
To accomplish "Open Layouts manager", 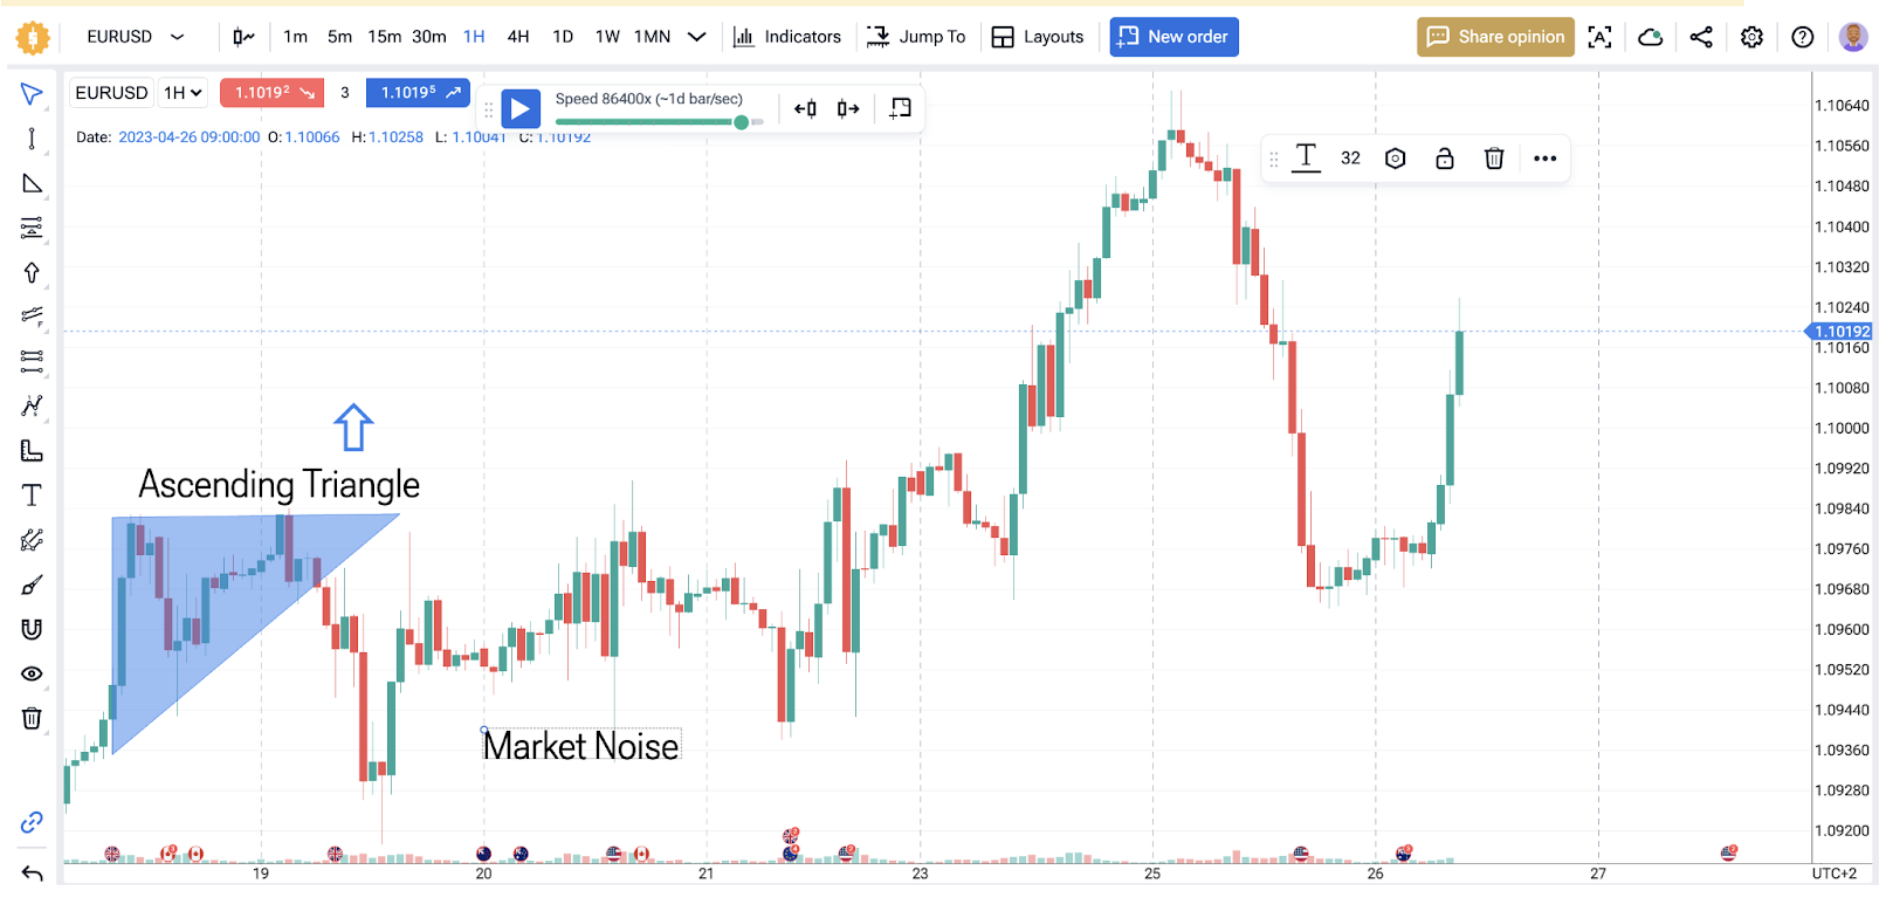I will [1038, 36].
